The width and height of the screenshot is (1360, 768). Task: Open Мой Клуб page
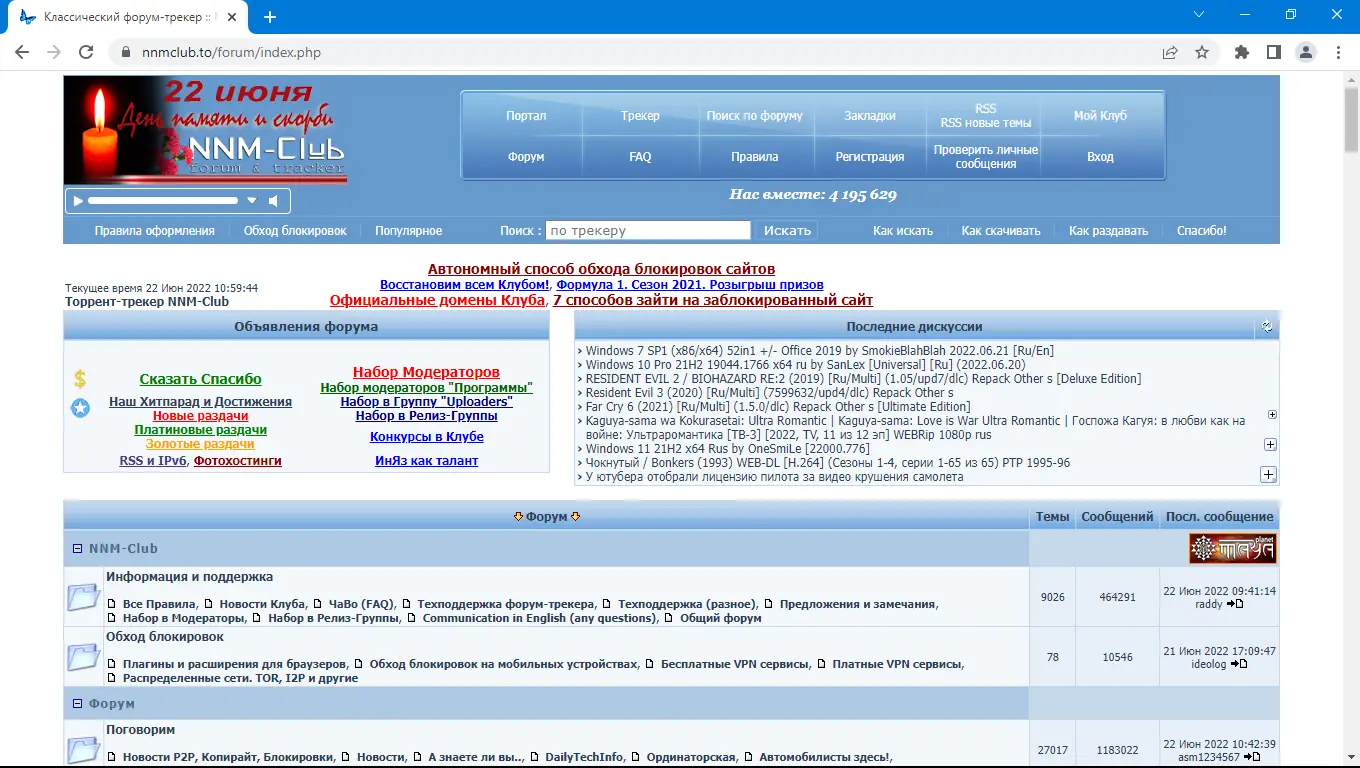1100,116
